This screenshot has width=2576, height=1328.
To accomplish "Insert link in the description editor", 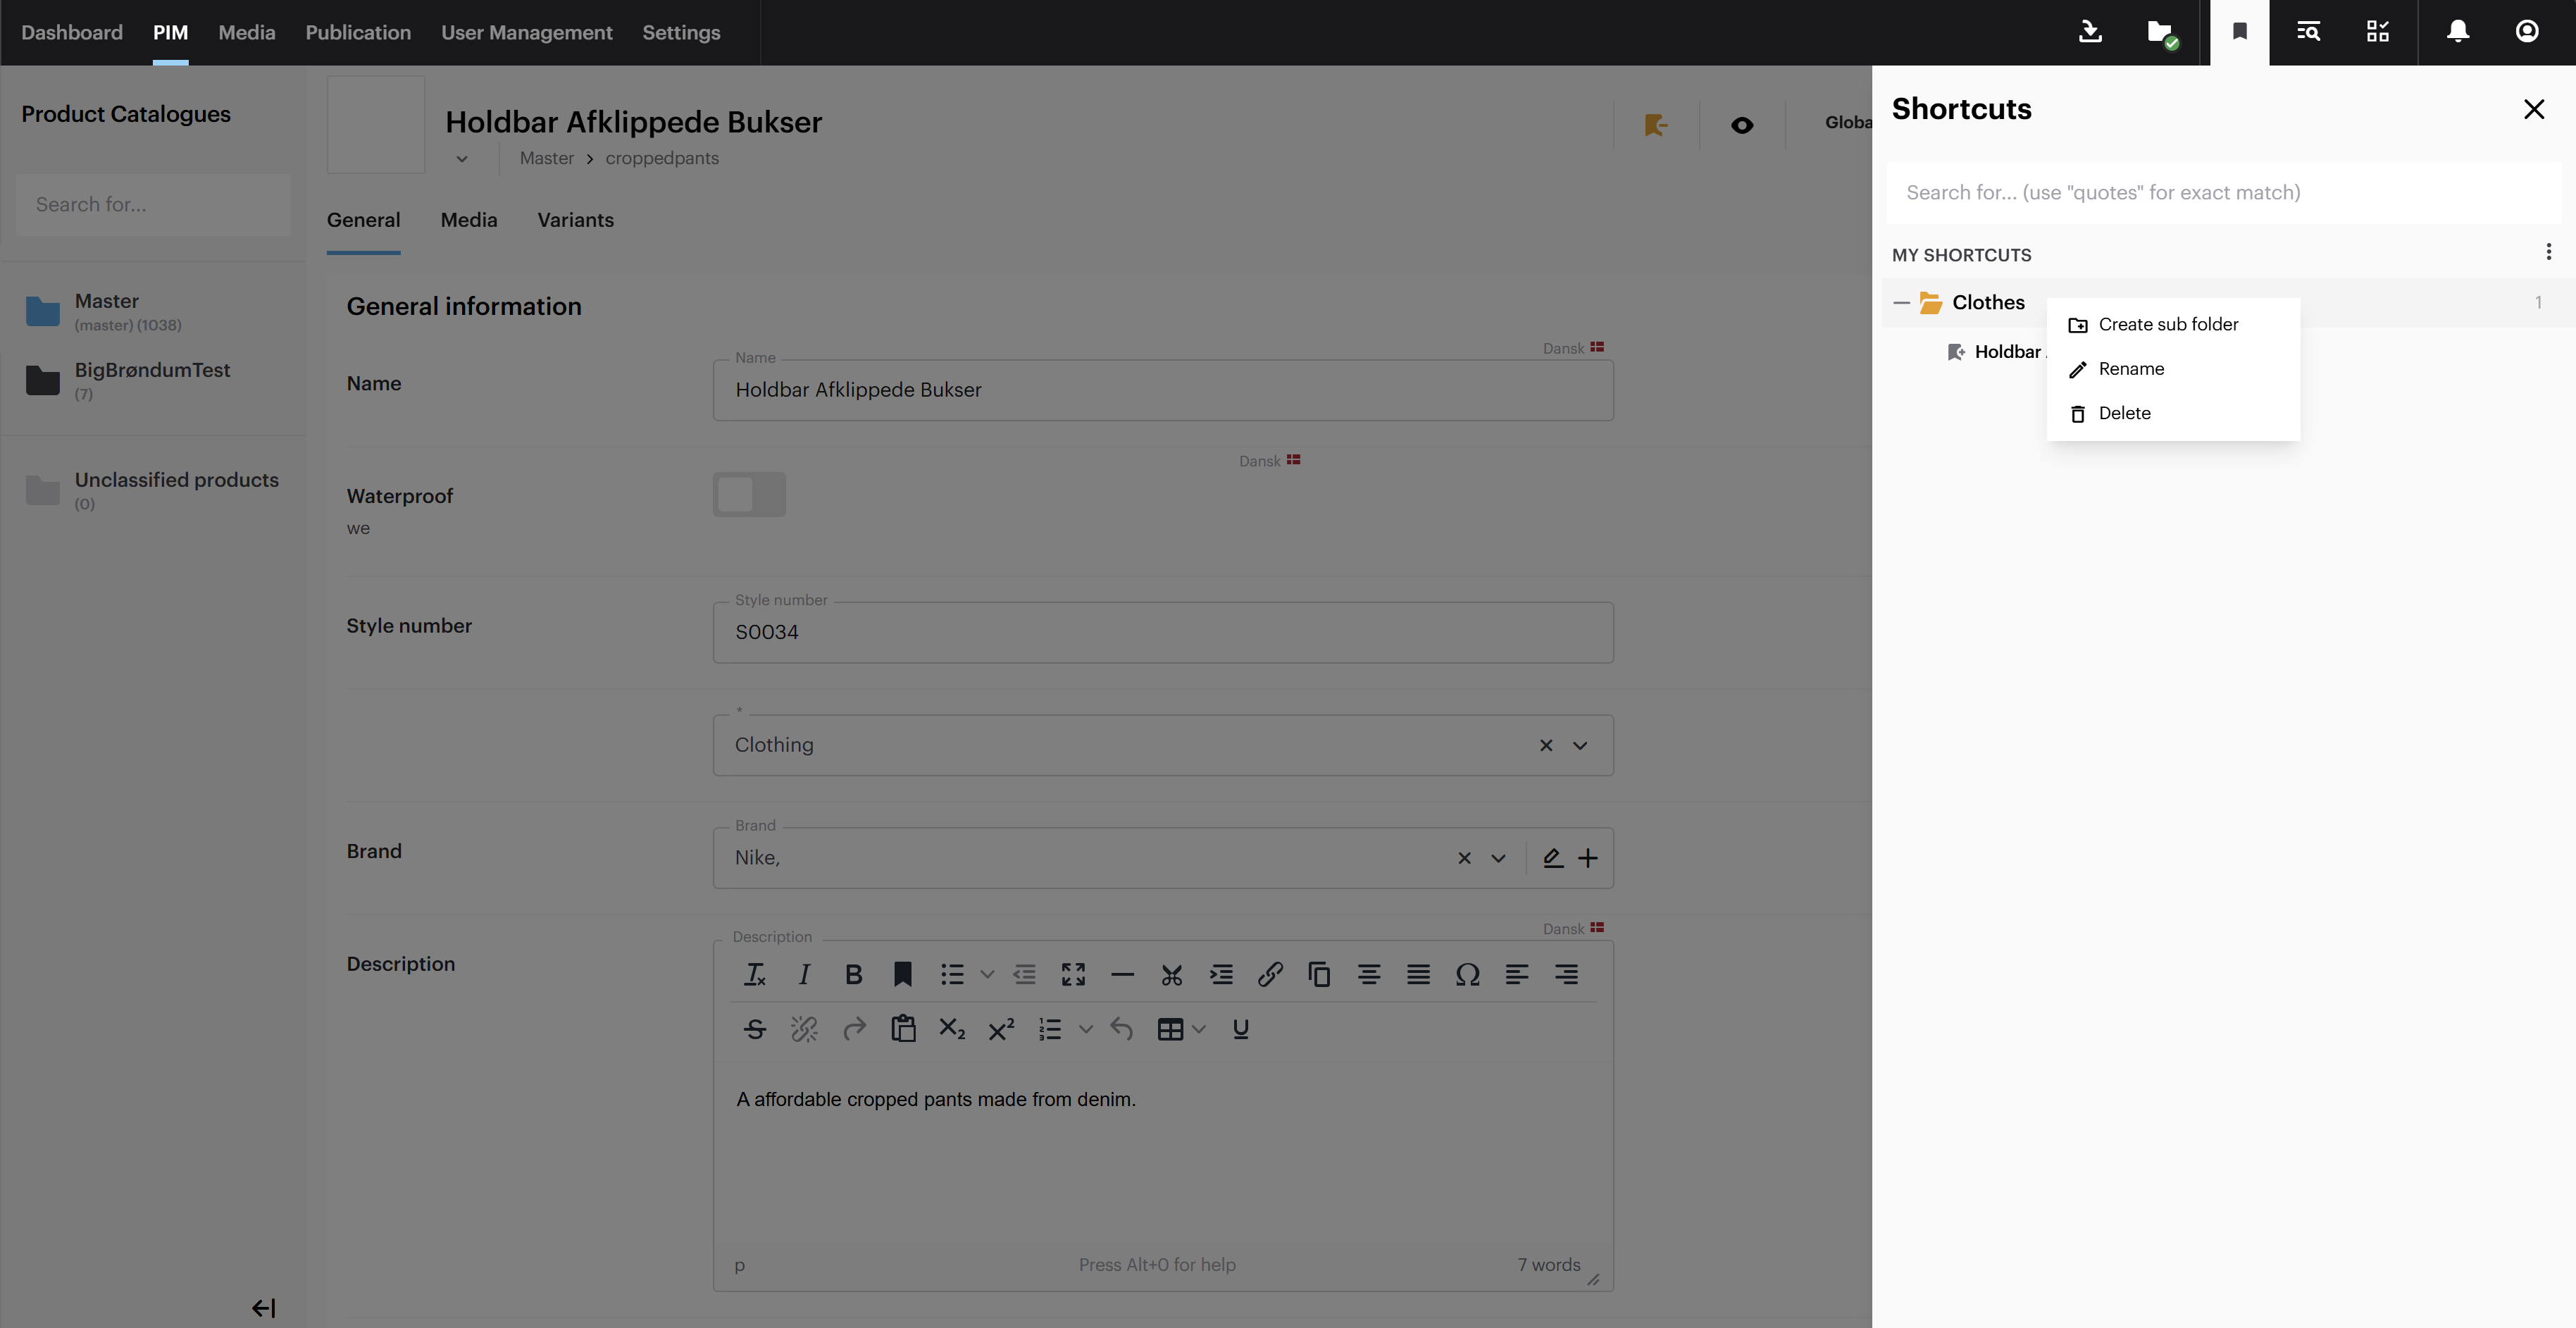I will 1270,974.
